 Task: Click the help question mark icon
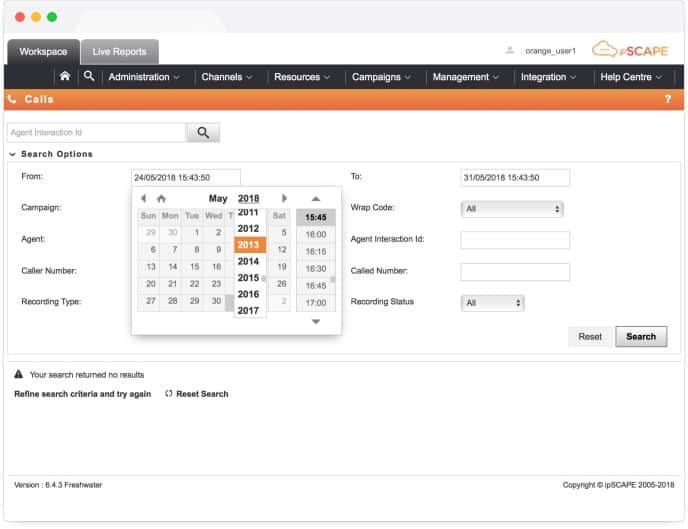pyautogui.click(x=667, y=99)
